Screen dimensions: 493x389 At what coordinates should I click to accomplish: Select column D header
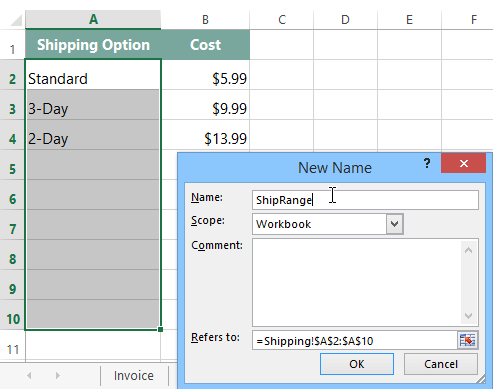pyautogui.click(x=345, y=20)
